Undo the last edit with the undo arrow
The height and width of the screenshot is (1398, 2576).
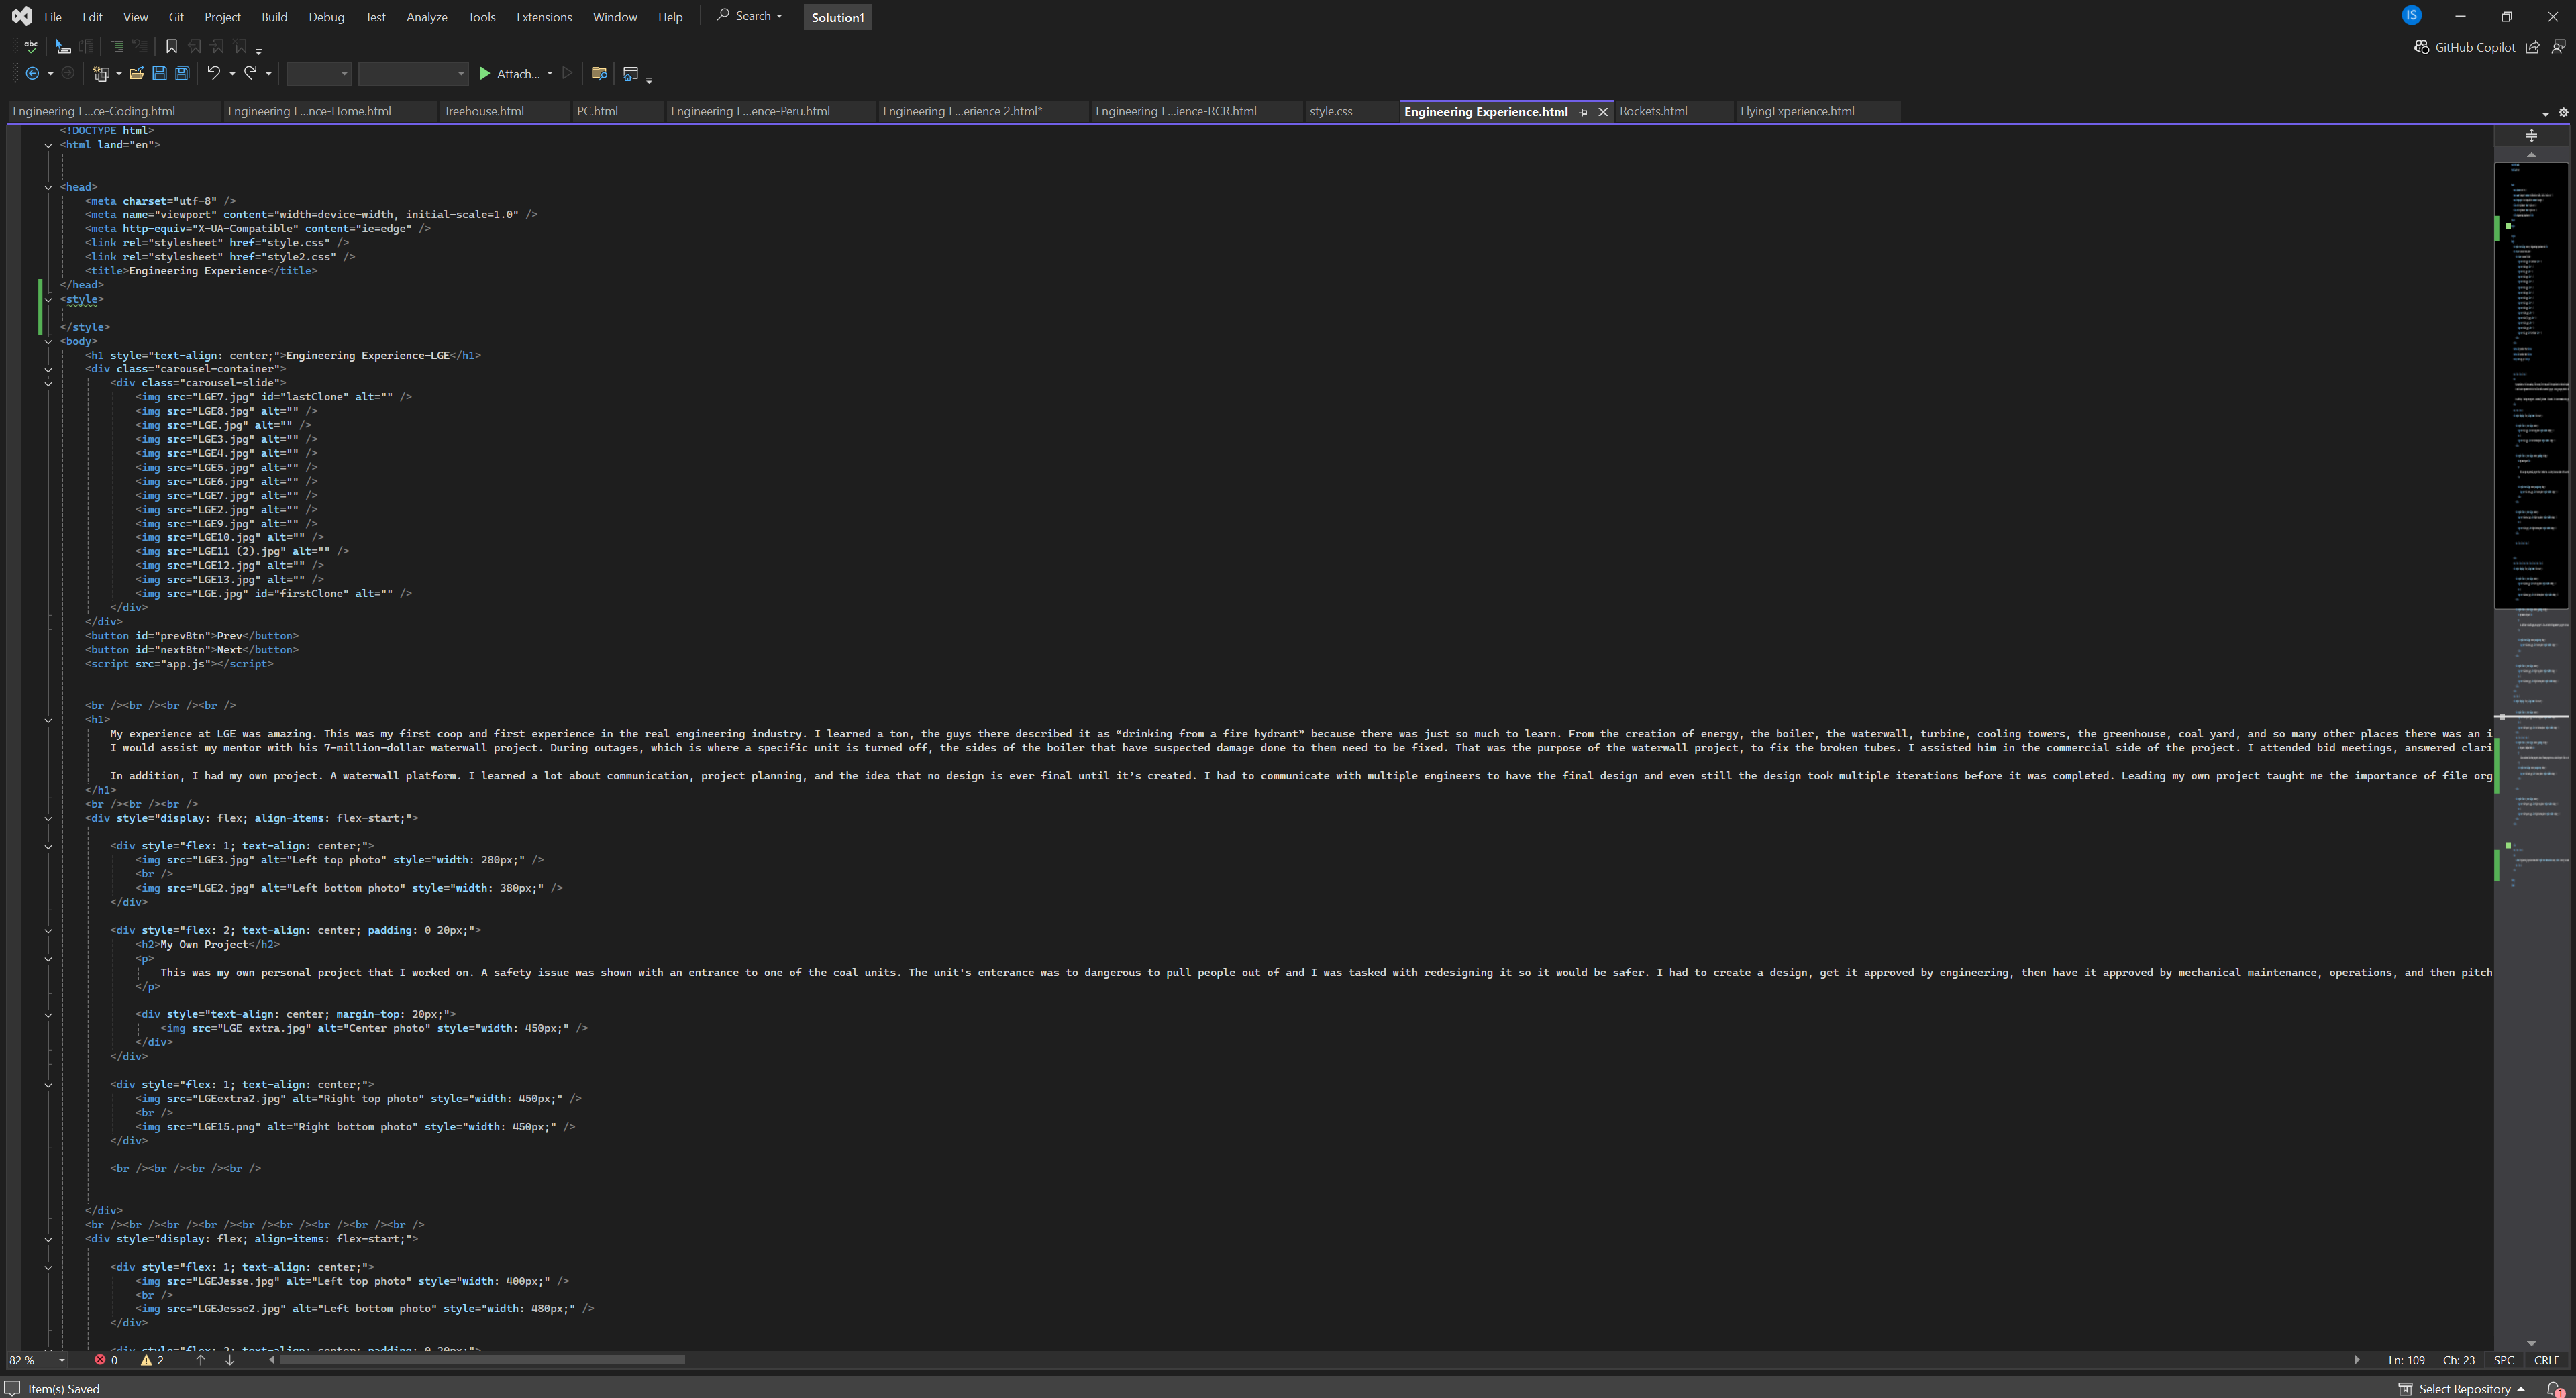(x=213, y=73)
